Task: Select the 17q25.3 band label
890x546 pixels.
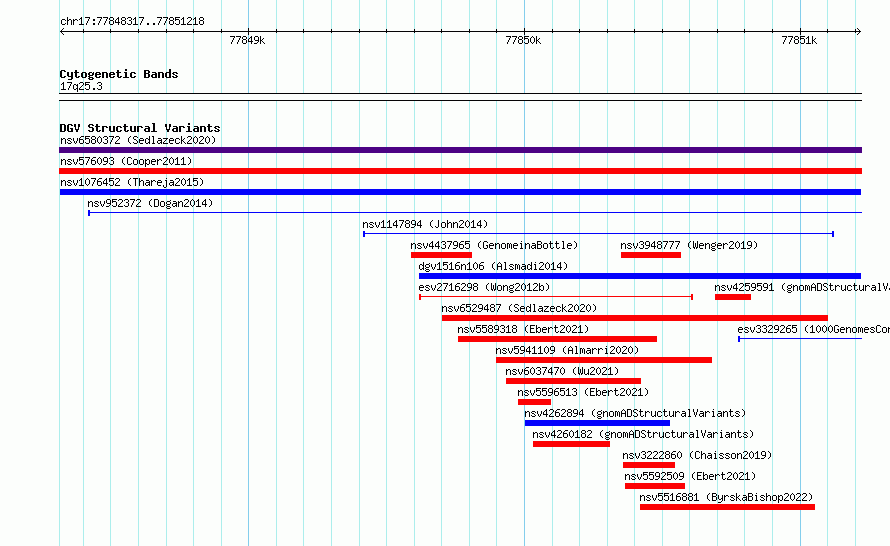Action: point(81,86)
